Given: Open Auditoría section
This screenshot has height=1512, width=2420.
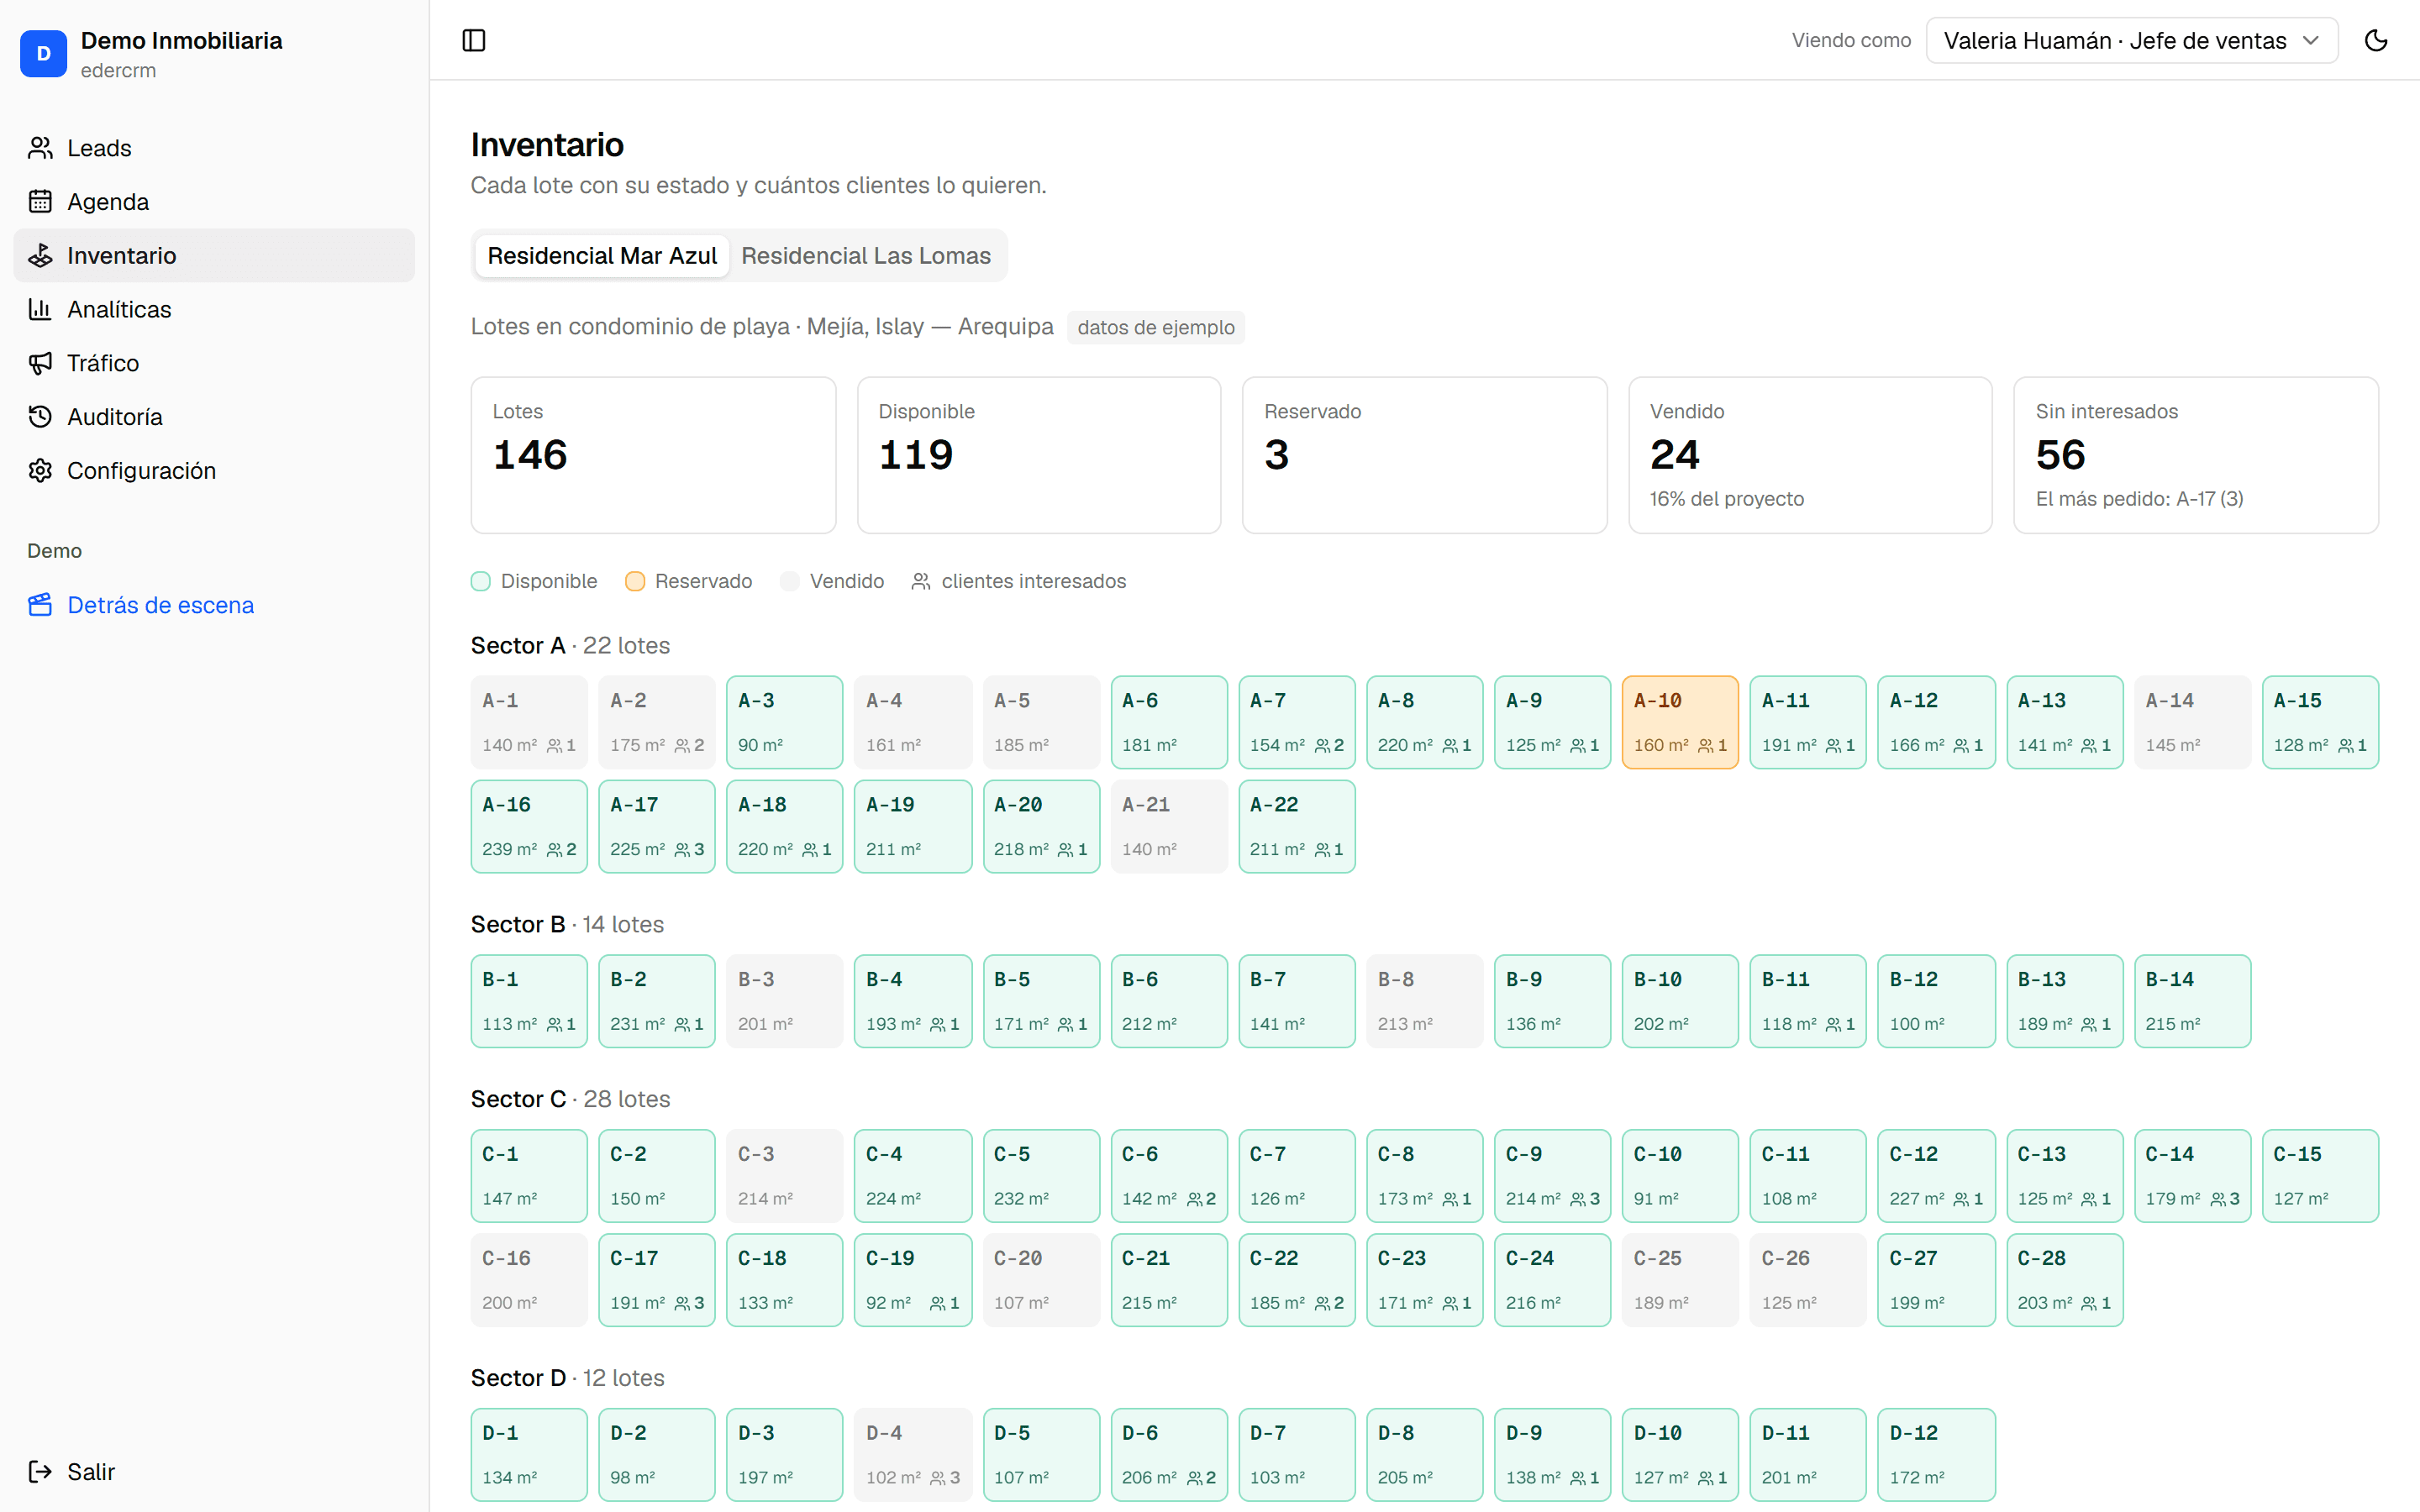Looking at the screenshot, I should click(x=214, y=417).
